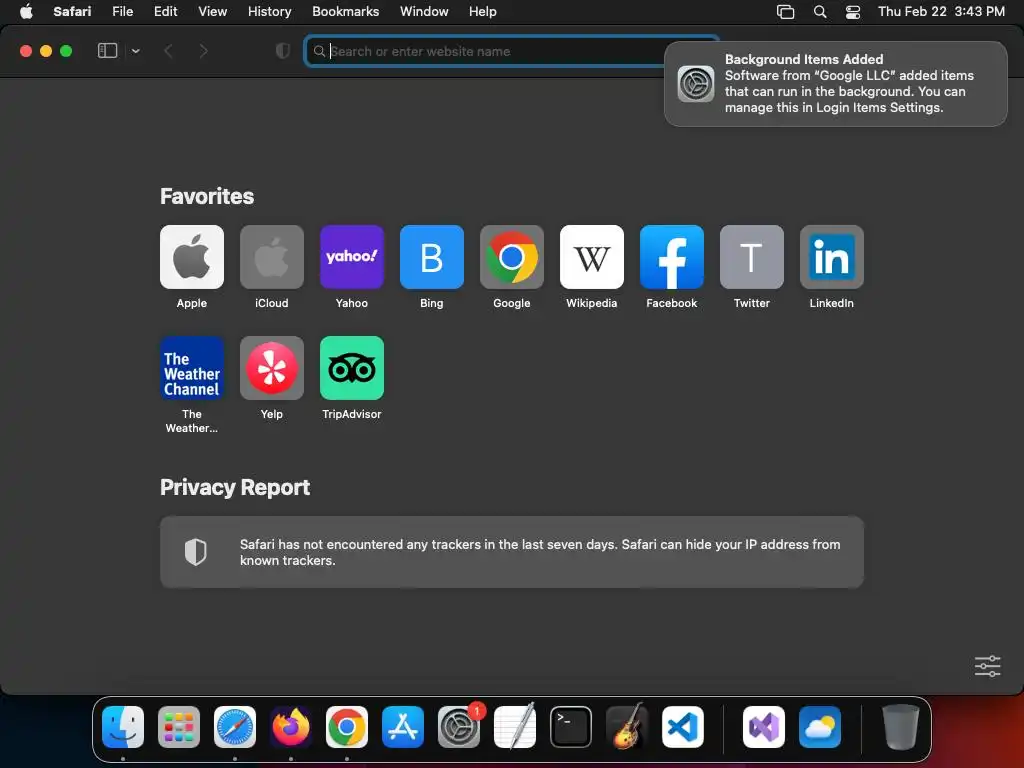Launch Visual Studio Code from the Dock
The width and height of the screenshot is (1024, 768).
pyautogui.click(x=682, y=726)
